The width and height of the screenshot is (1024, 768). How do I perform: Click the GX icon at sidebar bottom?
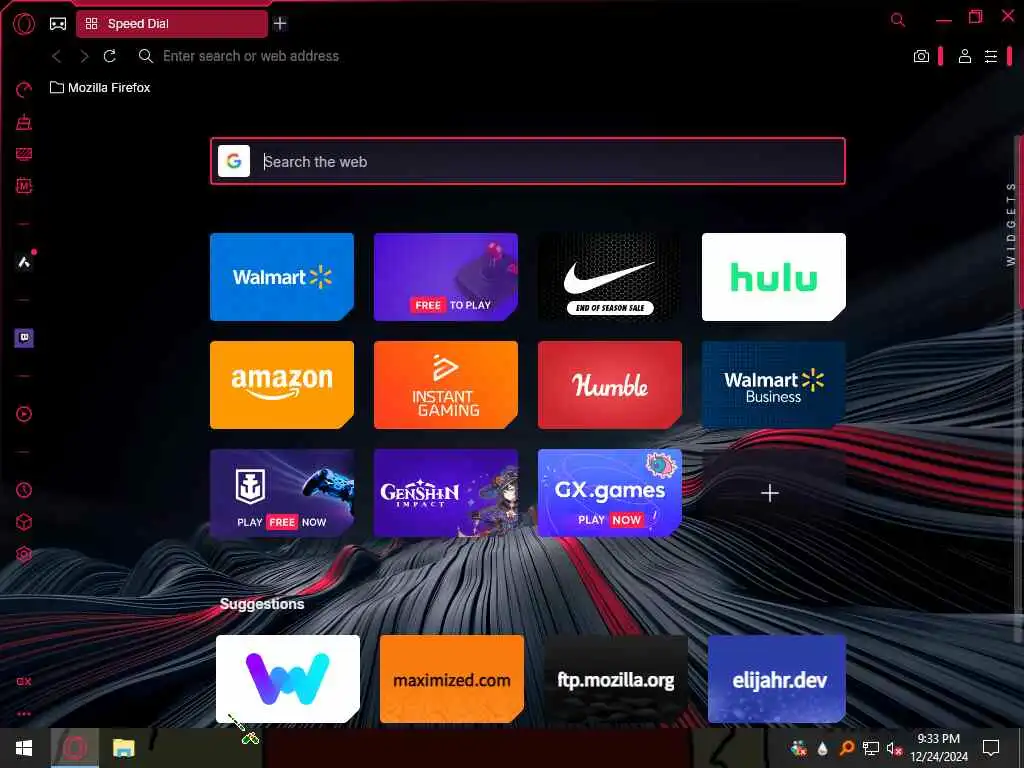24,681
